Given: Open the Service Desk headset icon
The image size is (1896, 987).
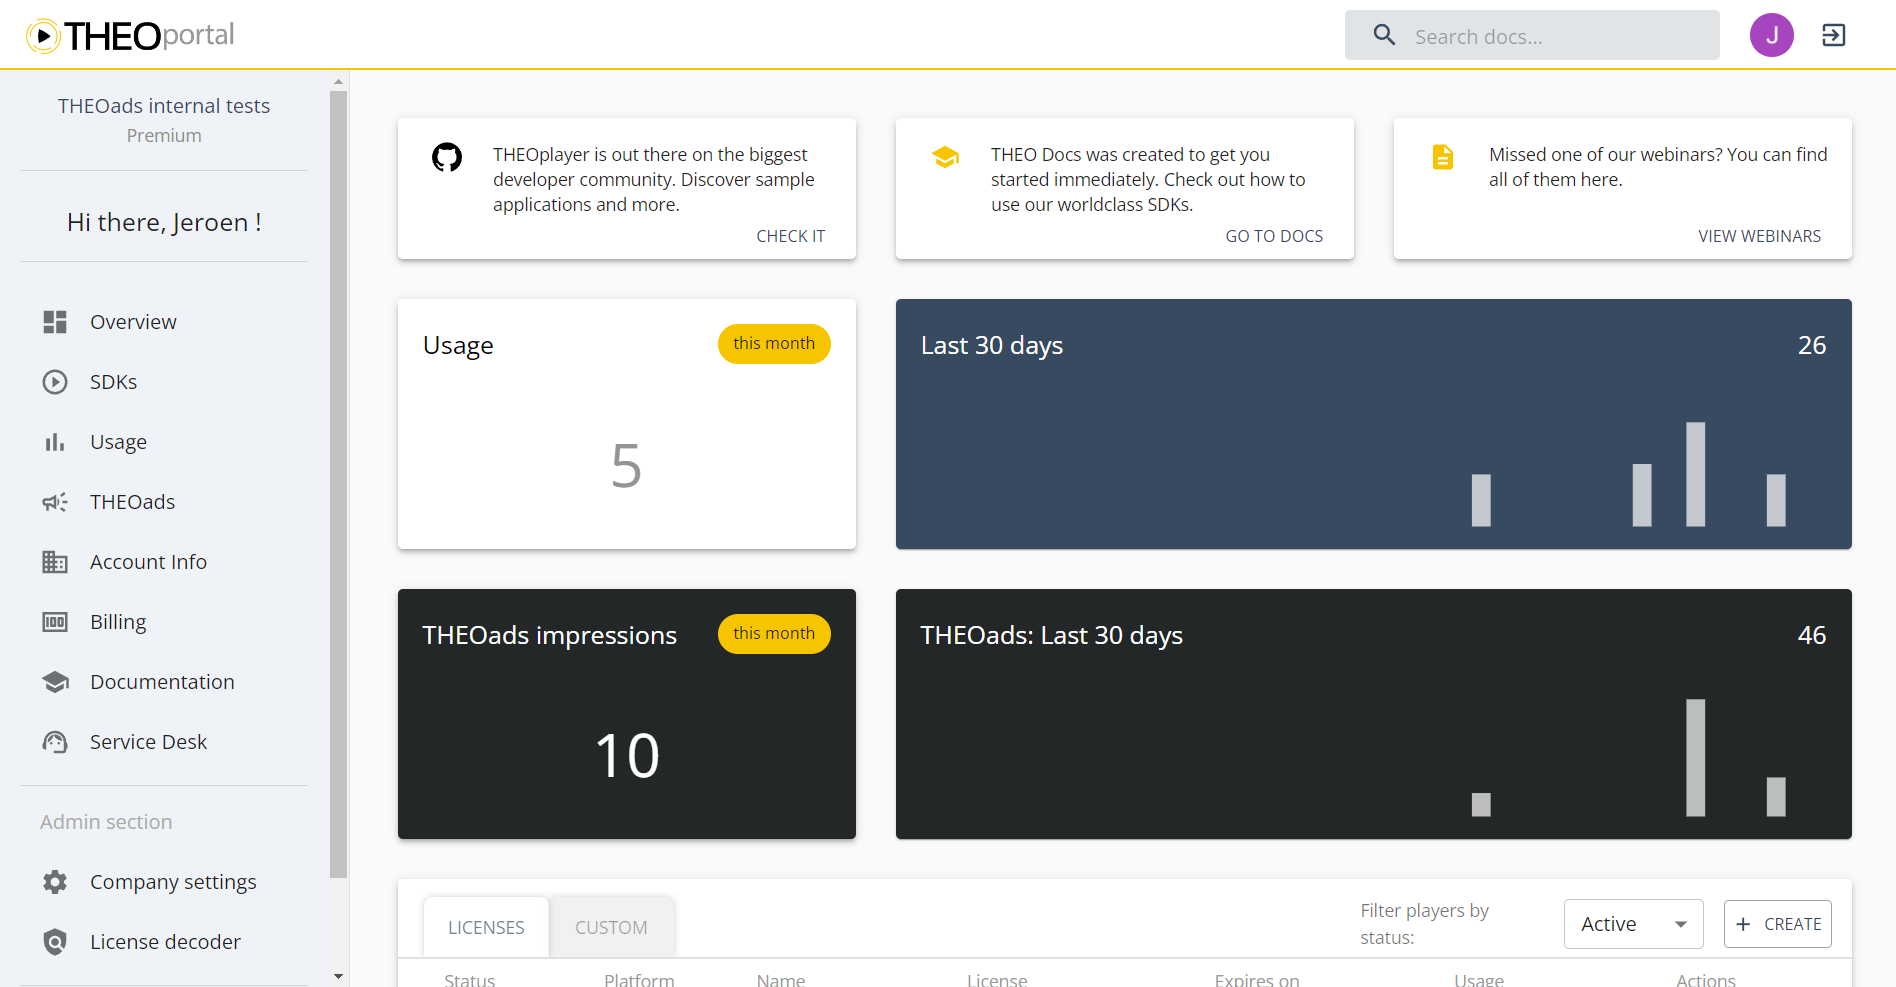Looking at the screenshot, I should [x=55, y=741].
